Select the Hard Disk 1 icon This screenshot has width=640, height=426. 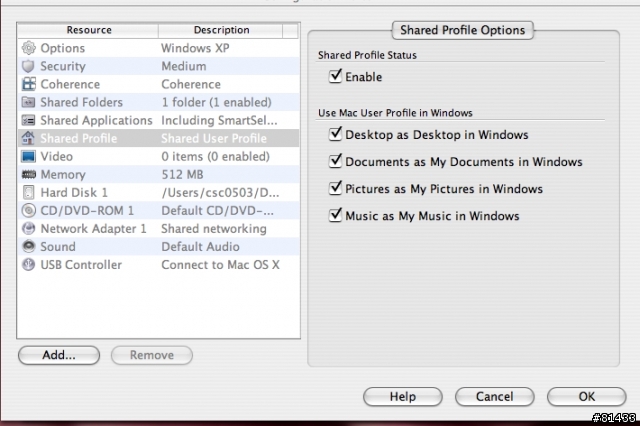tap(28, 192)
